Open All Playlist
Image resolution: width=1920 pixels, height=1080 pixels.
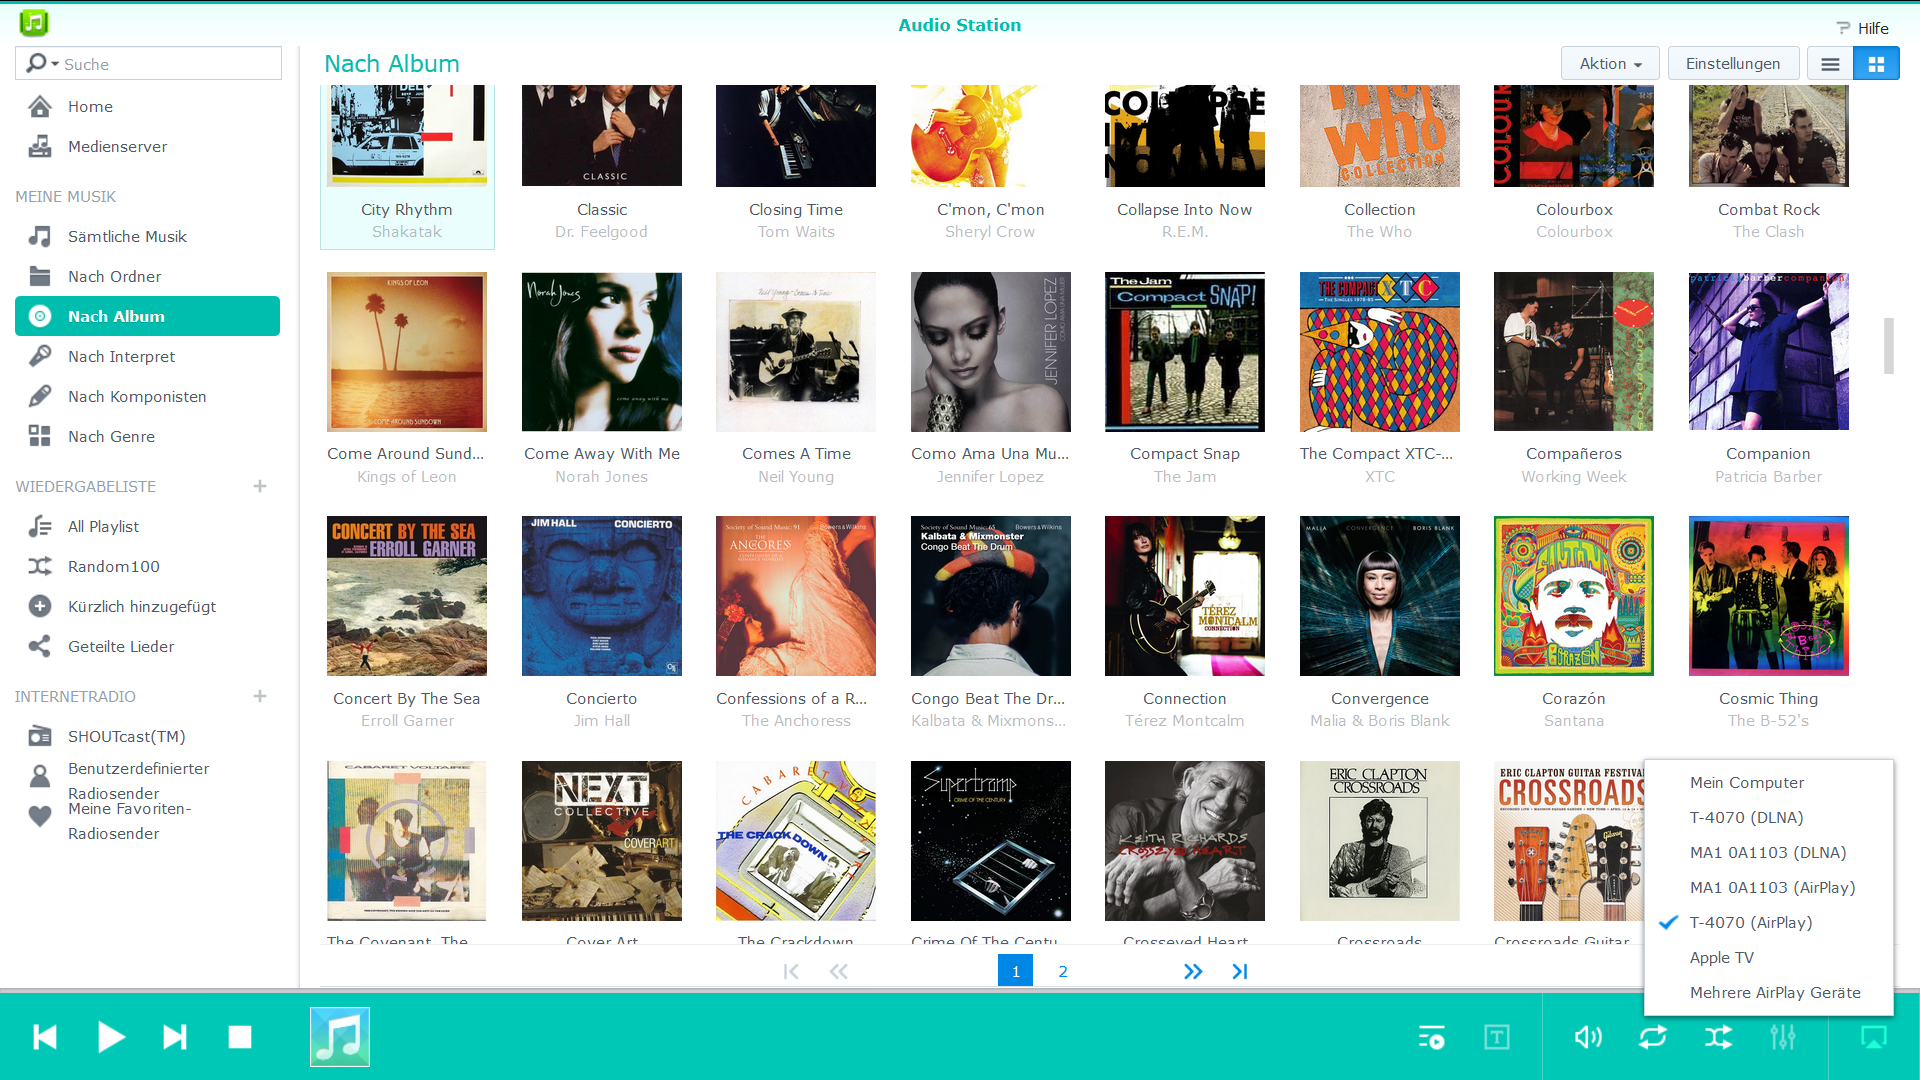click(x=148, y=526)
